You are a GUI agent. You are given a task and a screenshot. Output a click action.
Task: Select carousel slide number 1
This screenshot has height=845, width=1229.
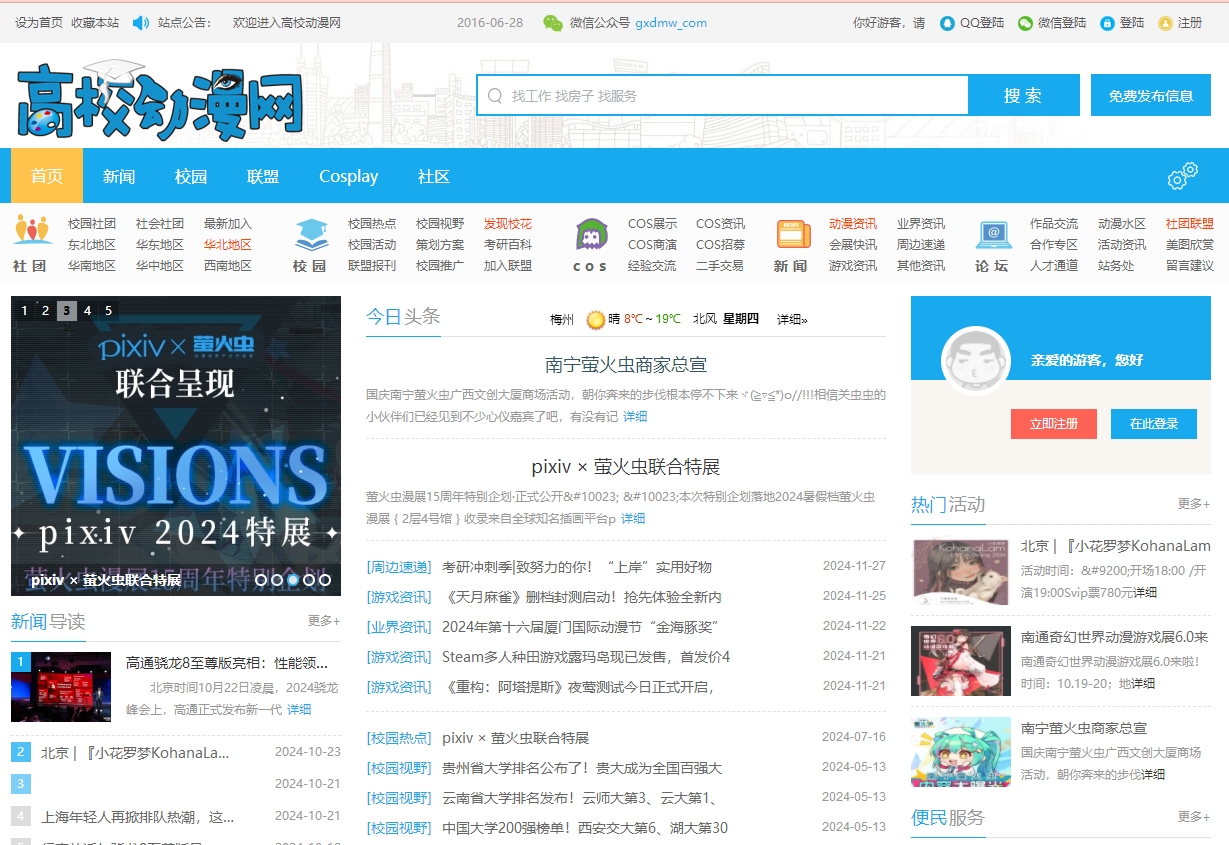[24, 311]
